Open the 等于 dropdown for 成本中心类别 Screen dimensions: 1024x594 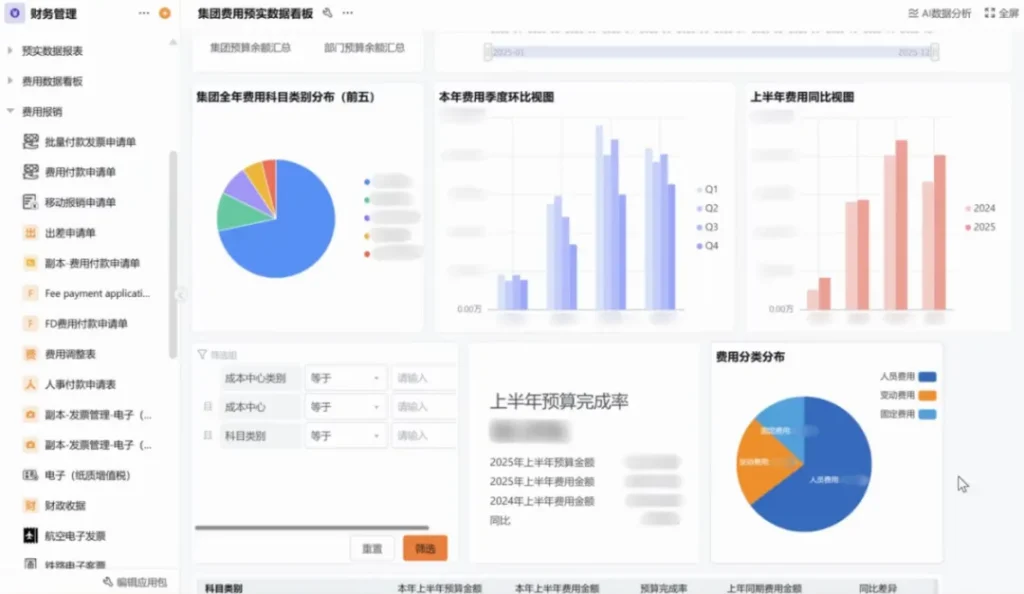point(345,379)
